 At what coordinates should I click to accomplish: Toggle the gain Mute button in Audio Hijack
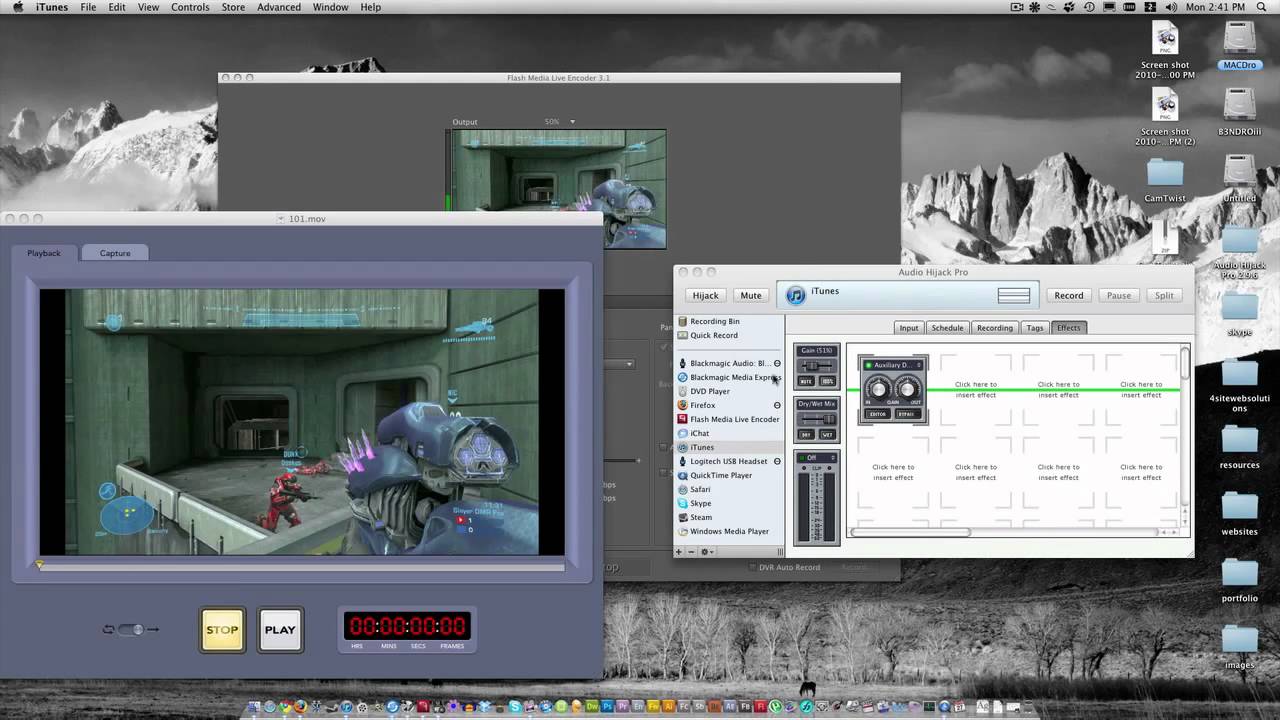pos(808,381)
